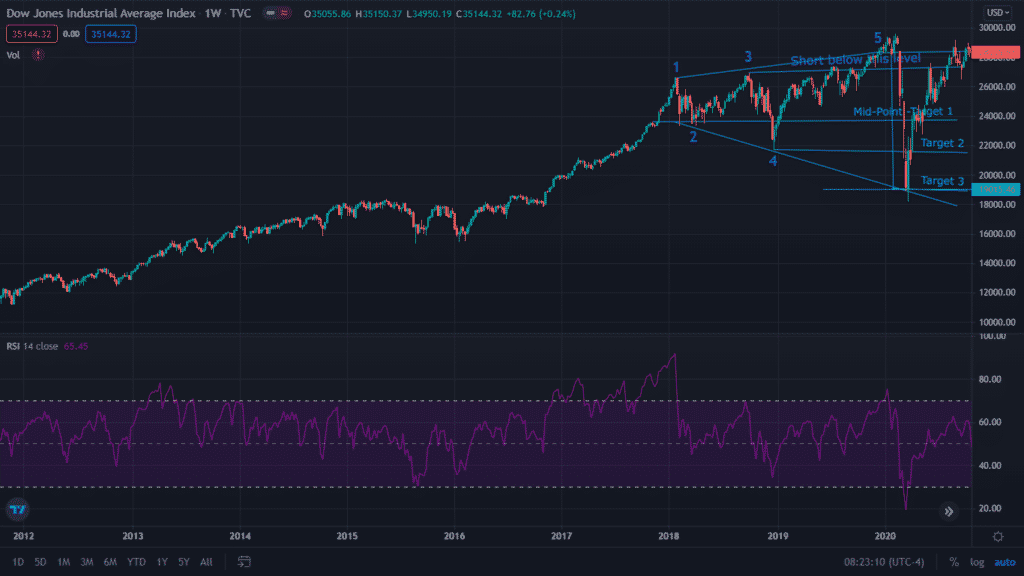
Task: Click the TVC exchange label in the chart legend
Action: pos(239,14)
